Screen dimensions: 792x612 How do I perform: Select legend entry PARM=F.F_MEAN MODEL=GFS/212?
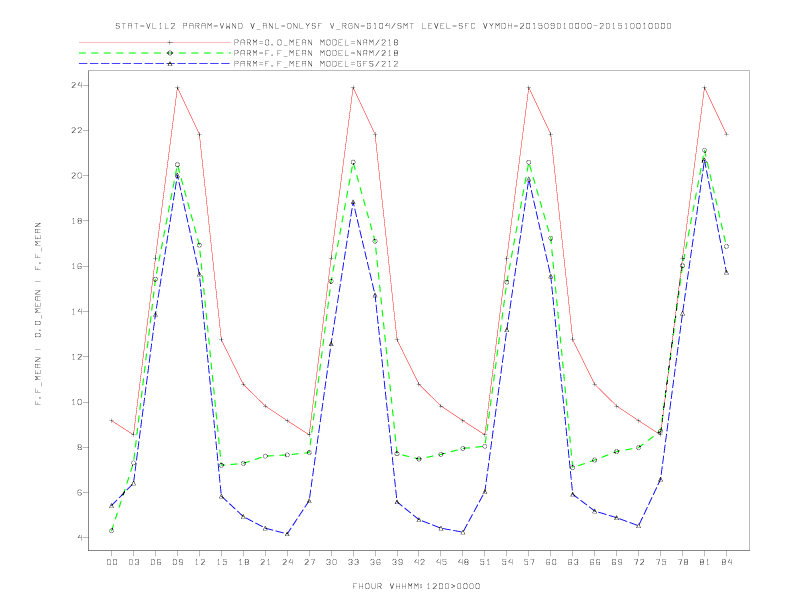tap(316, 64)
